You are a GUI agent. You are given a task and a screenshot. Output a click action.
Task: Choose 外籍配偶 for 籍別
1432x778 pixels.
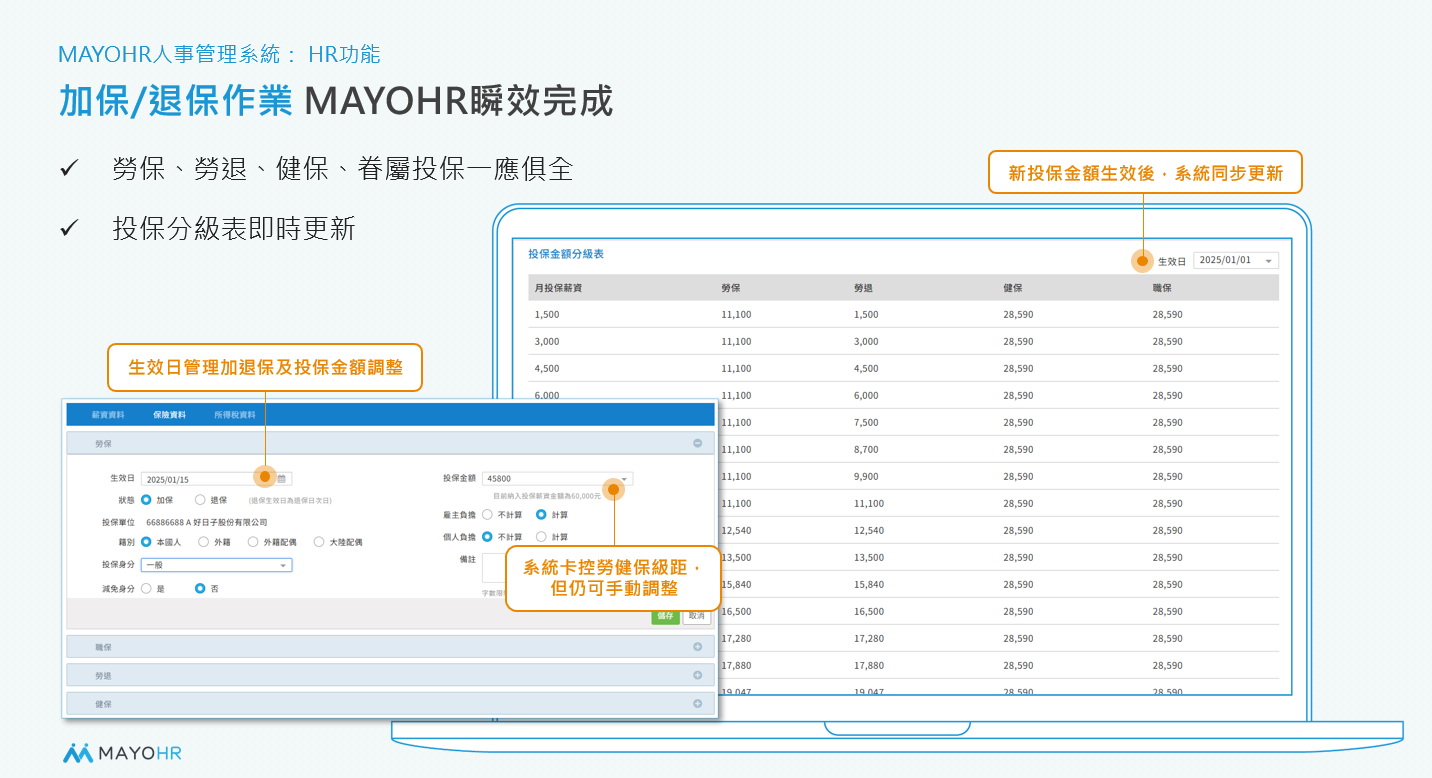pos(253,542)
